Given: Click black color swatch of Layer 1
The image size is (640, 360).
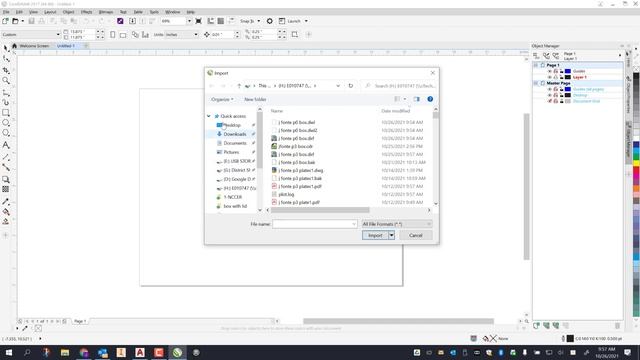Looking at the screenshot, I should (568, 77).
